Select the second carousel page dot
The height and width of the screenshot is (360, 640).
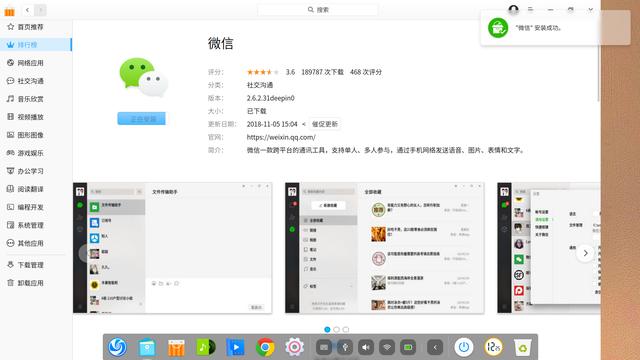[337, 329]
